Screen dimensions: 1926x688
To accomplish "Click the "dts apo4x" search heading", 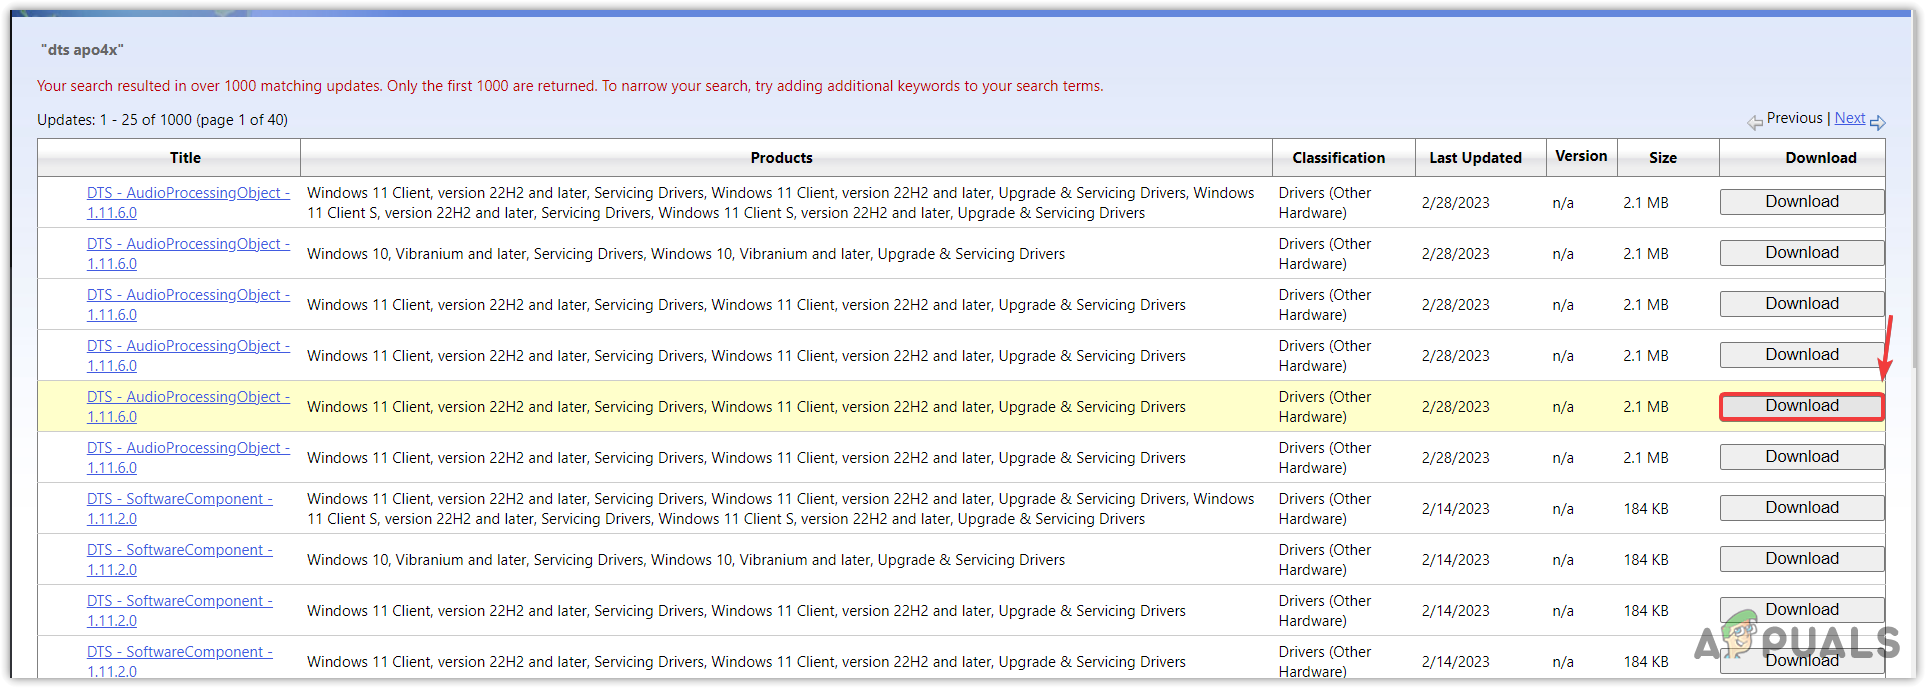I will coord(82,50).
